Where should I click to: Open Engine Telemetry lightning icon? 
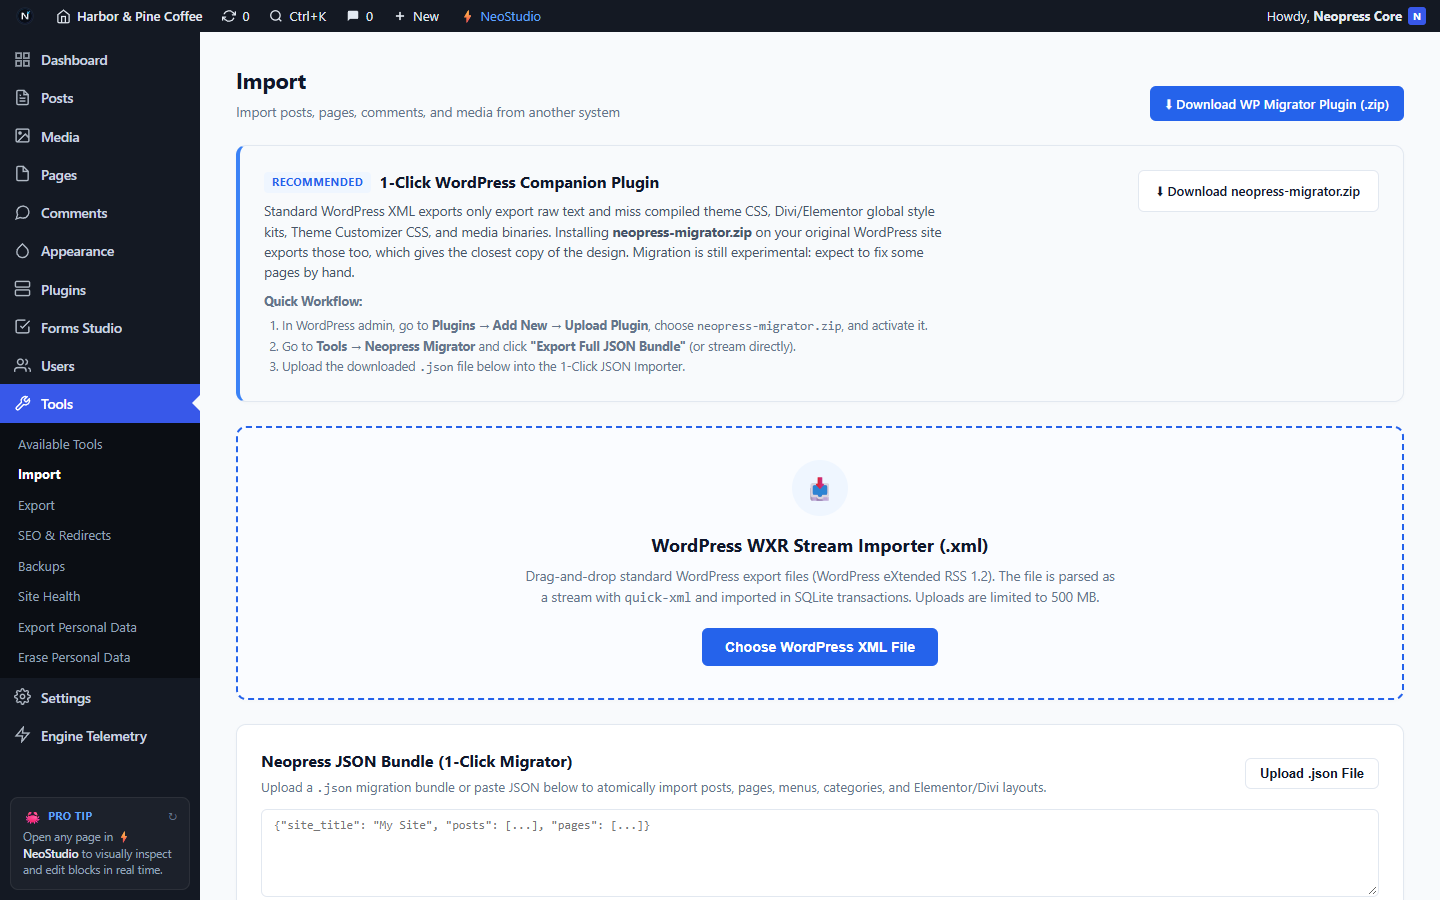[23, 736]
